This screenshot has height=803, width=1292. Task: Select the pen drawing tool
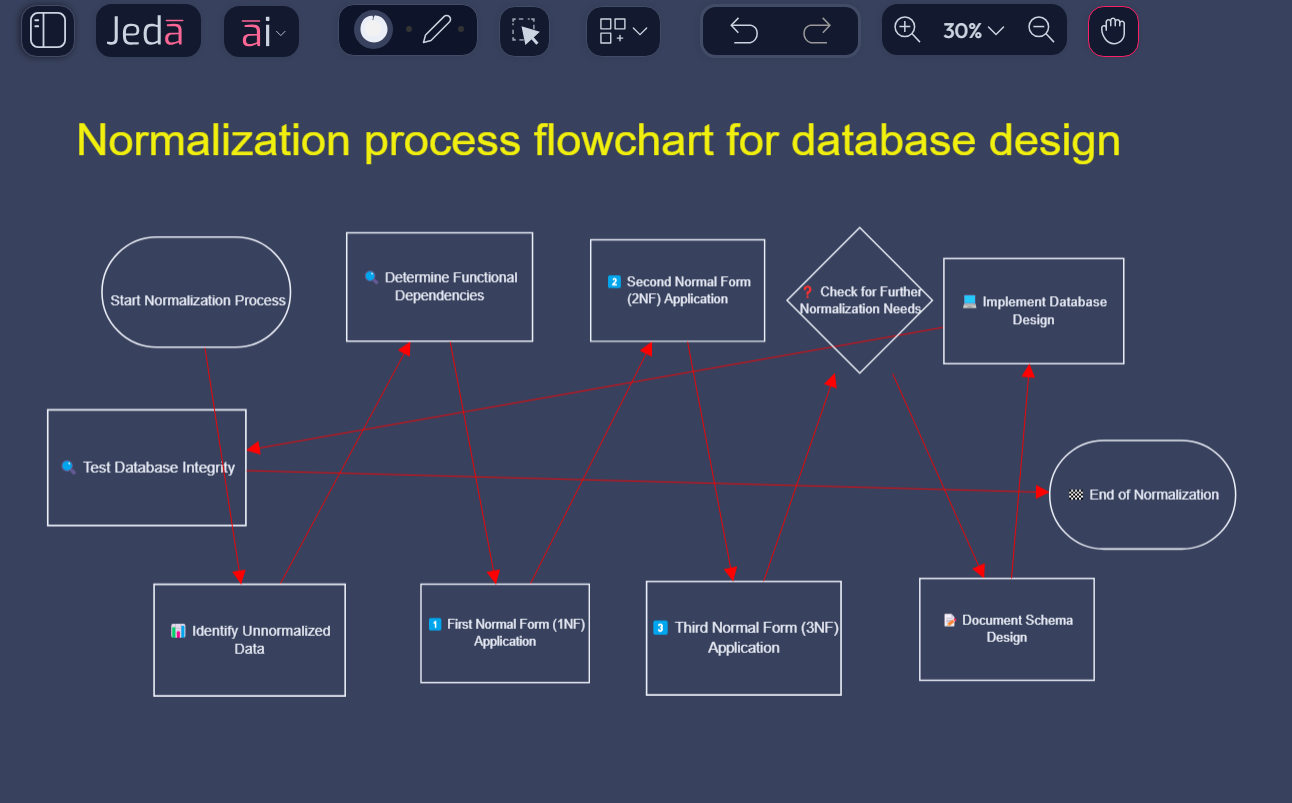437,30
